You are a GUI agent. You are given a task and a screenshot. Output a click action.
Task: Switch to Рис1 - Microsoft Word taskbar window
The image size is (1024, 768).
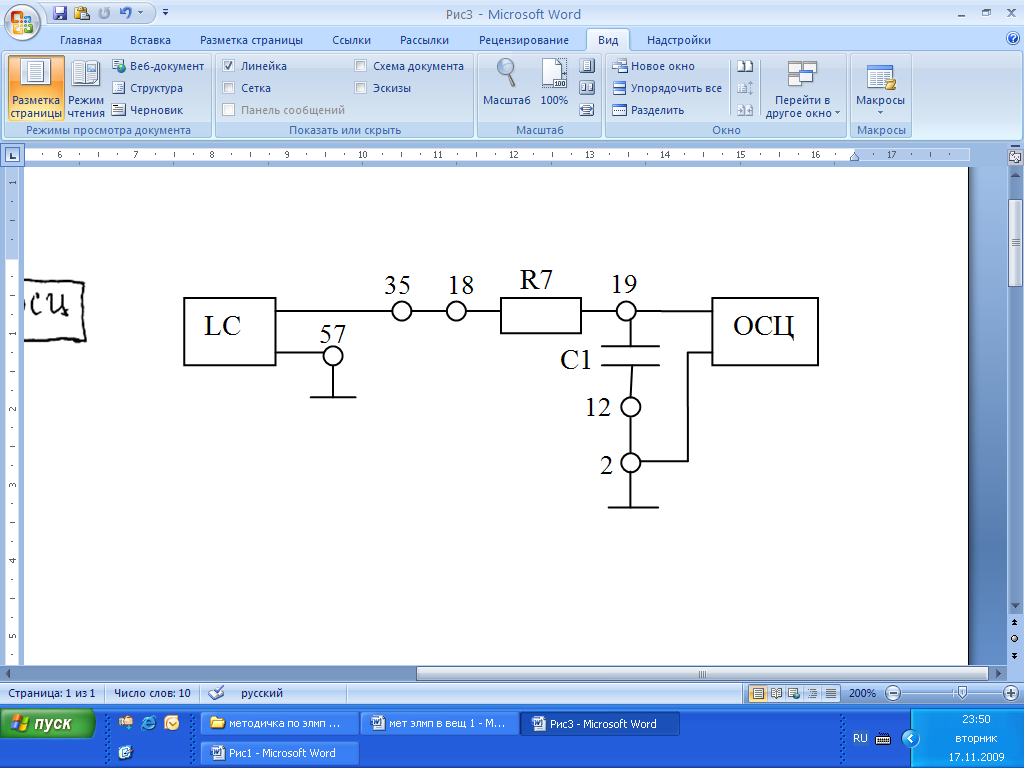280,753
